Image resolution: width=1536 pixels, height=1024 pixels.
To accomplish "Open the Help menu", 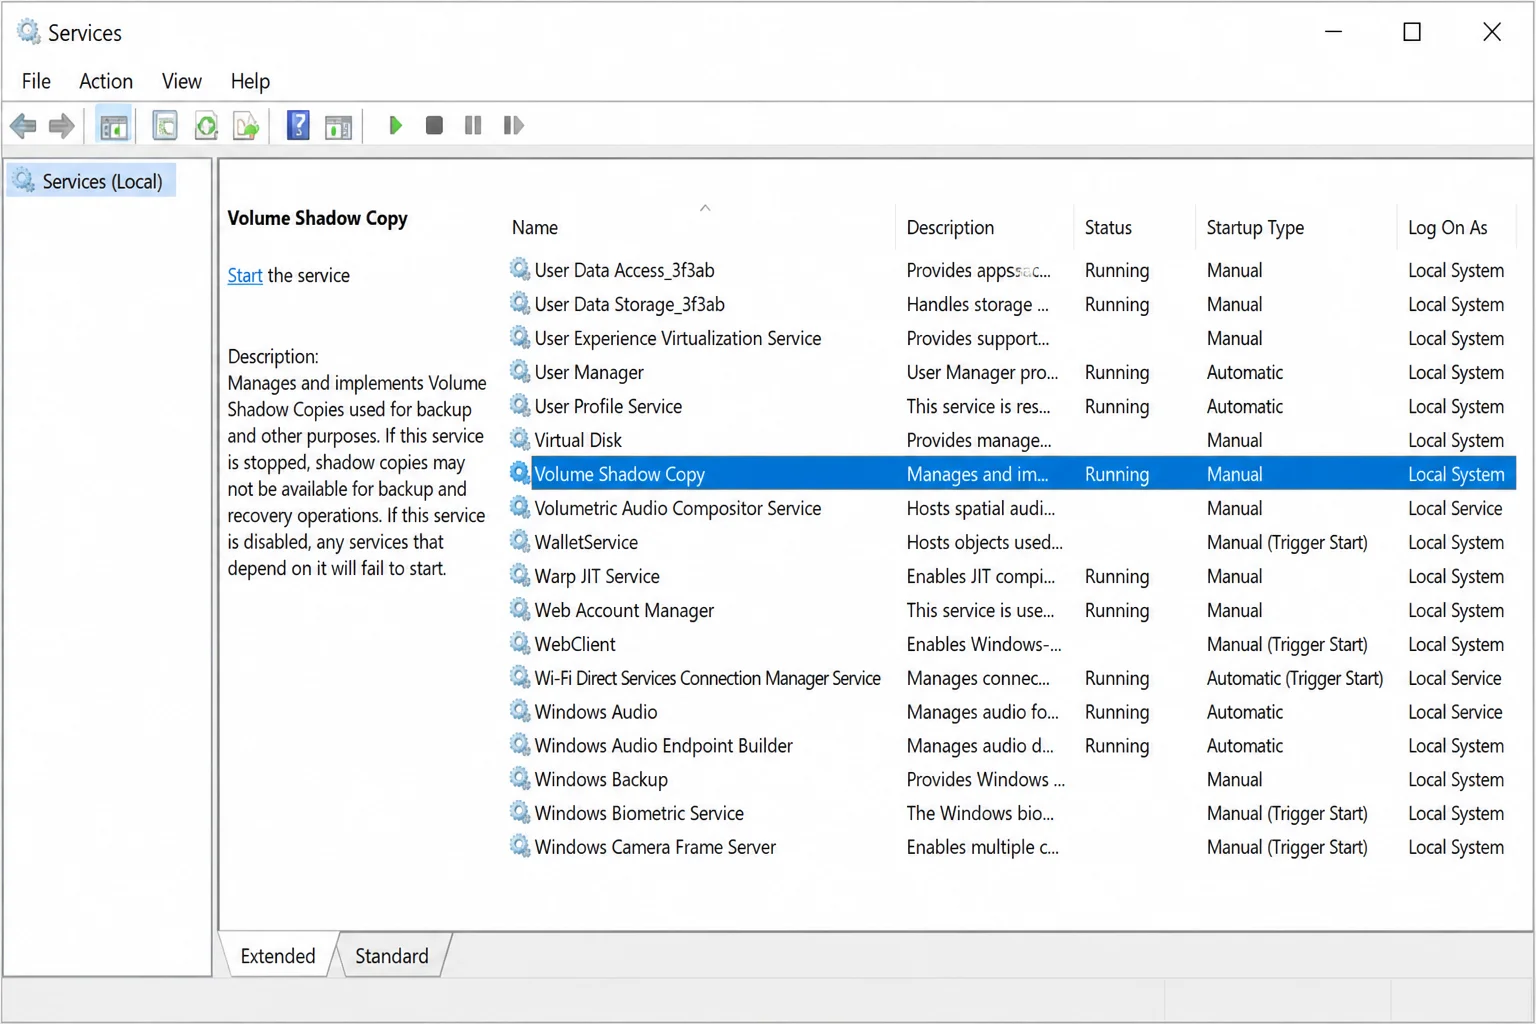I will coord(250,81).
